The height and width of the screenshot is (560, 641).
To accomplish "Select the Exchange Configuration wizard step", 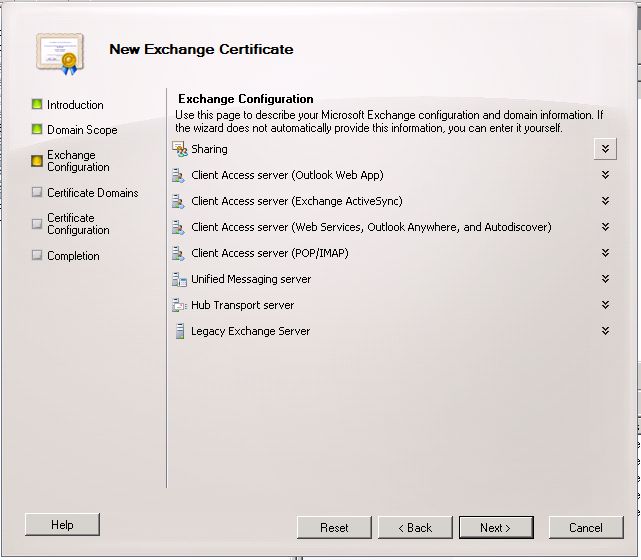I will click(78, 161).
